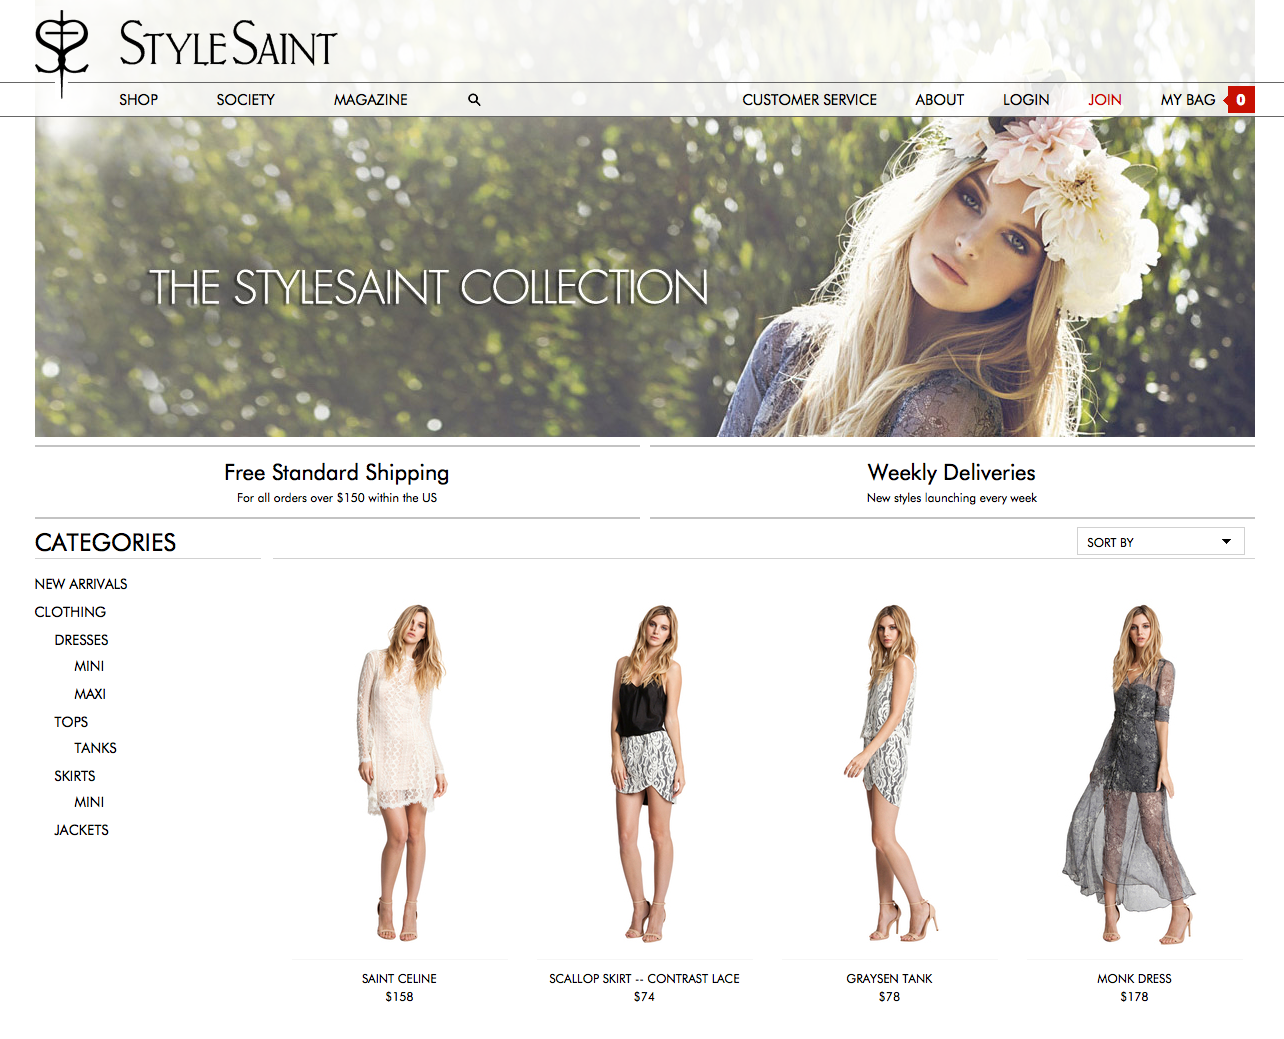This screenshot has height=1039, width=1284.
Task: Select TANKS under TOPS
Action: [x=95, y=747]
